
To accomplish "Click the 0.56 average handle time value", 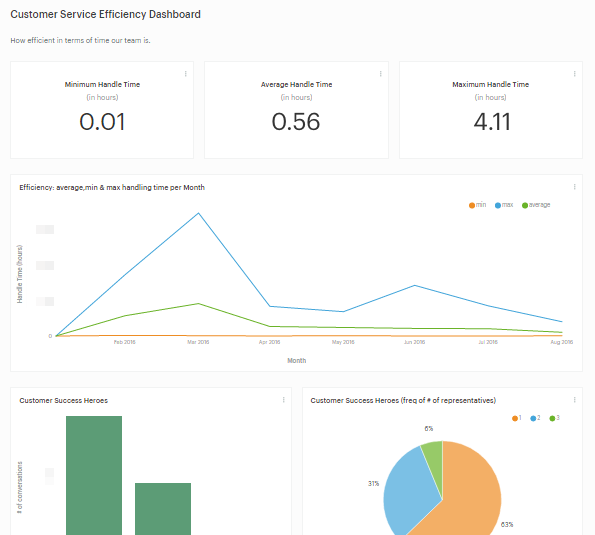I will [296, 122].
